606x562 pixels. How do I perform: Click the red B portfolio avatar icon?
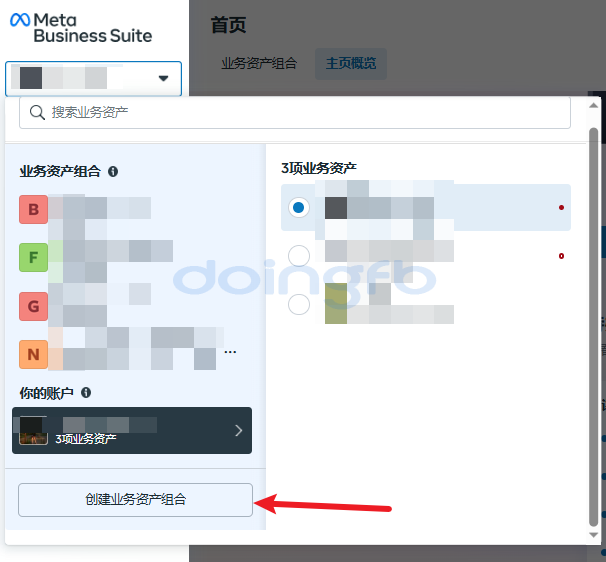click(33, 210)
